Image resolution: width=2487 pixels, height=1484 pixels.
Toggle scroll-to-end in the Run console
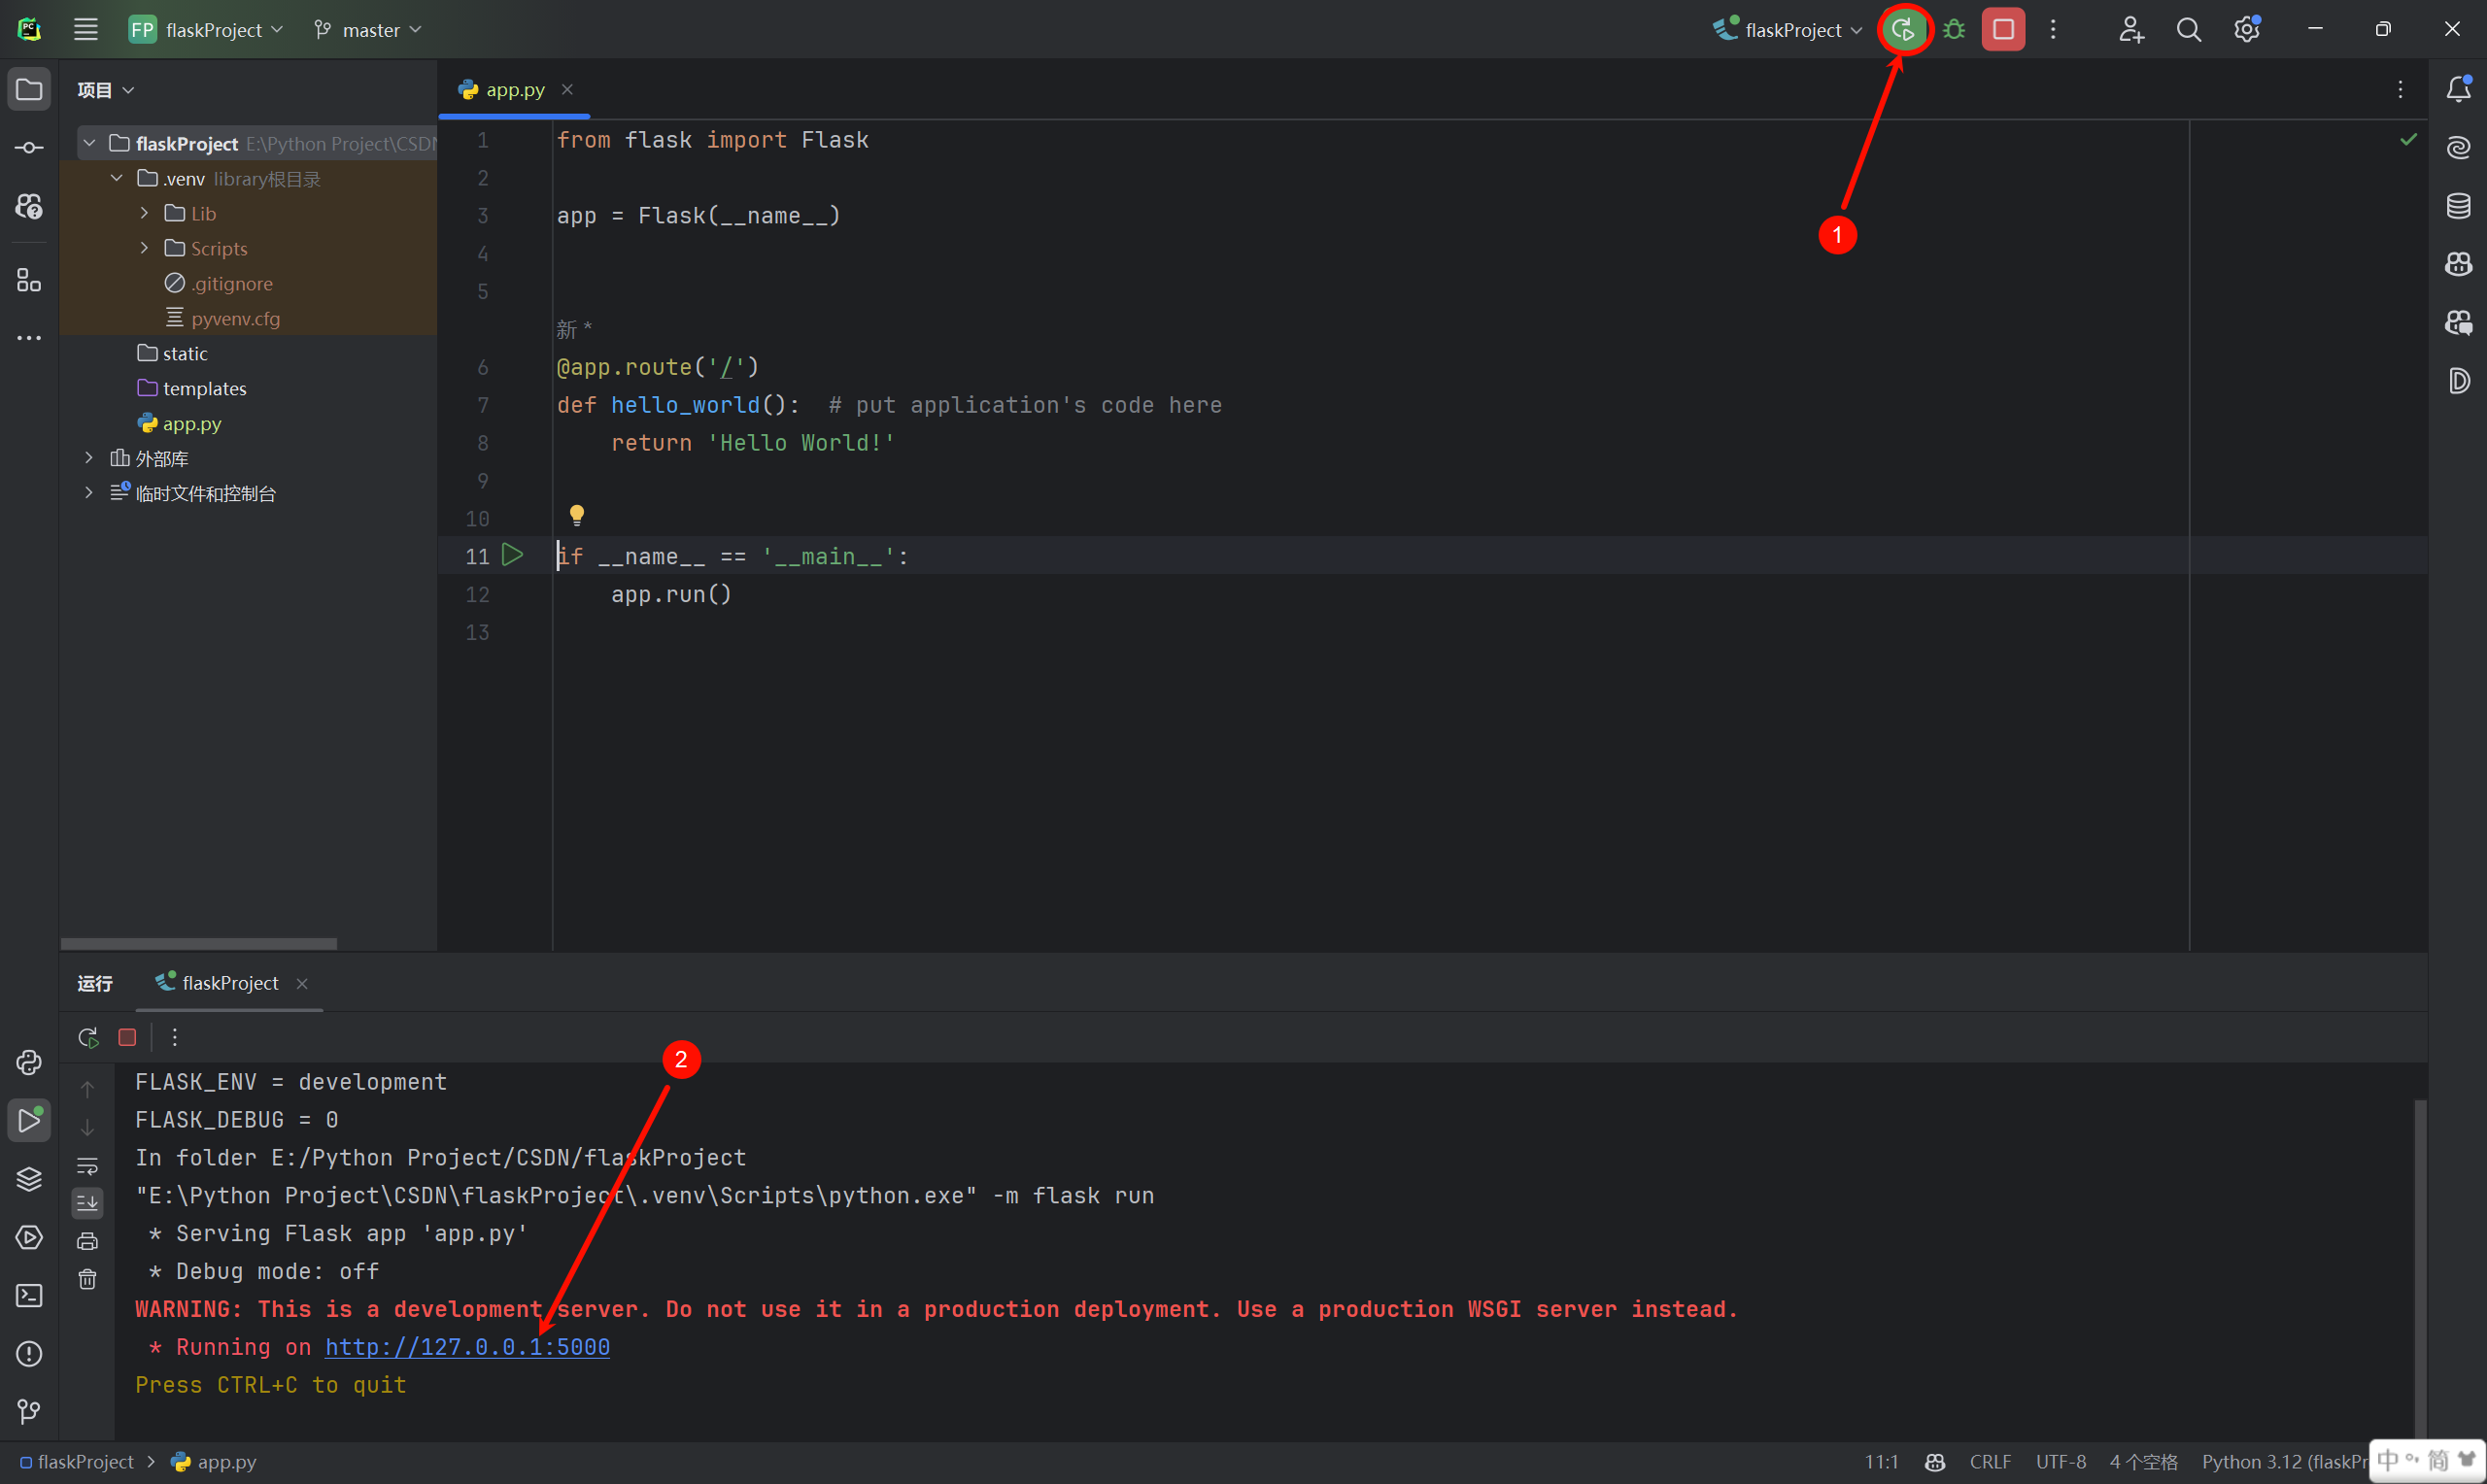pos(88,1203)
